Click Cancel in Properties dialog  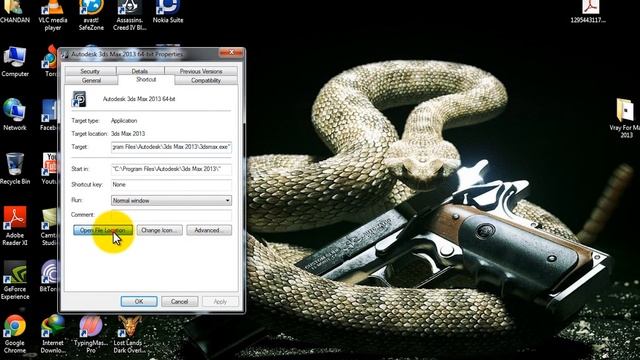[180, 302]
